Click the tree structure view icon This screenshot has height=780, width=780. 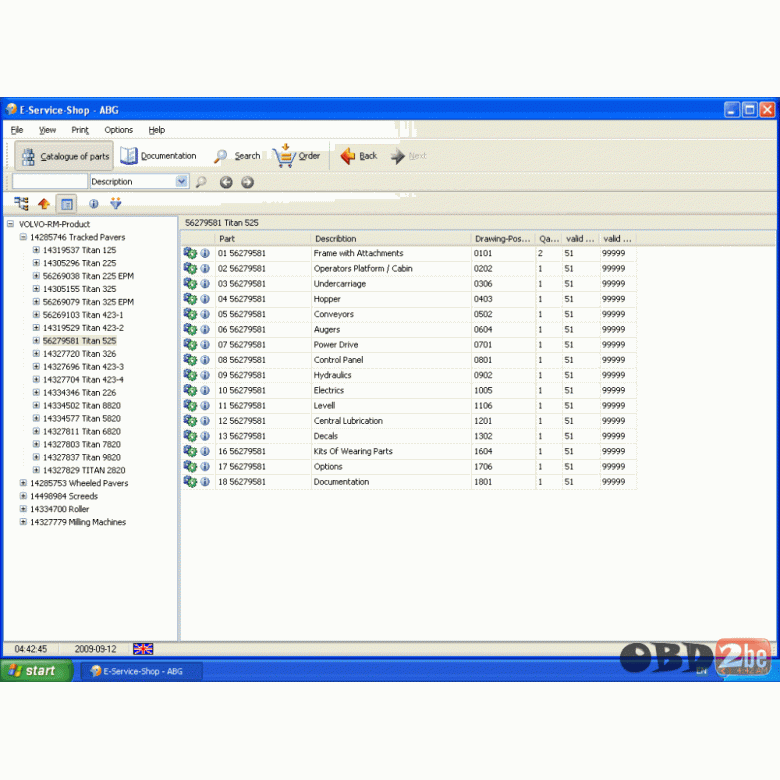pos(21,203)
